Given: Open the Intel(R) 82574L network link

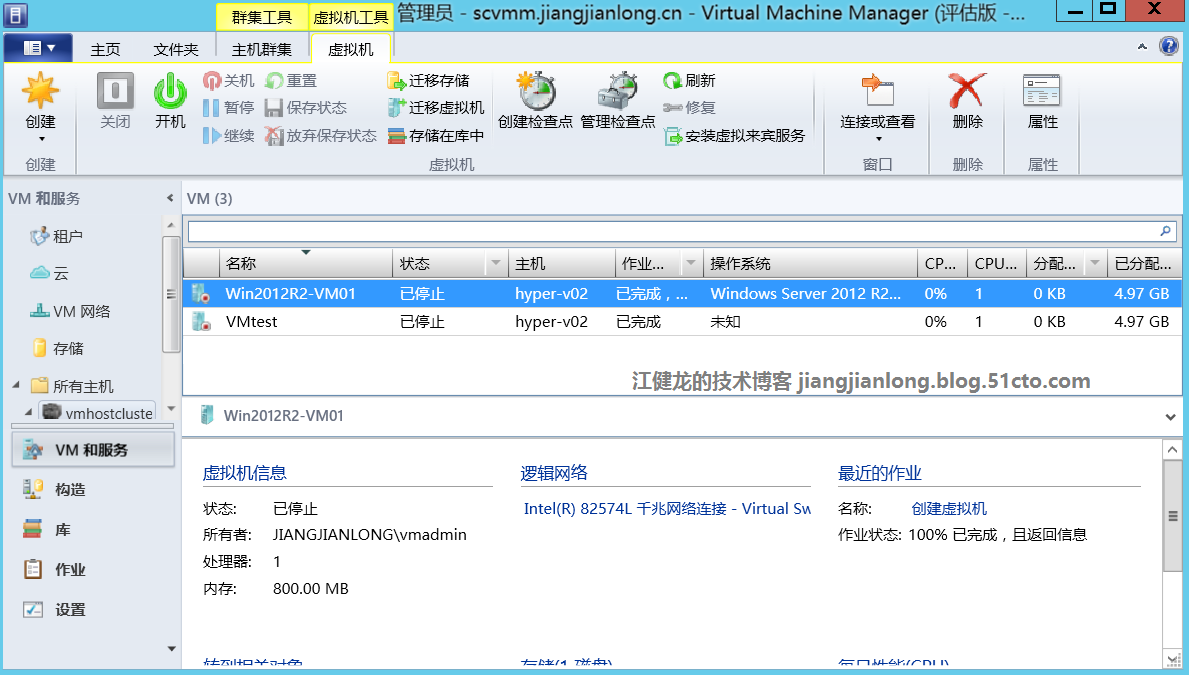Looking at the screenshot, I should point(667,509).
